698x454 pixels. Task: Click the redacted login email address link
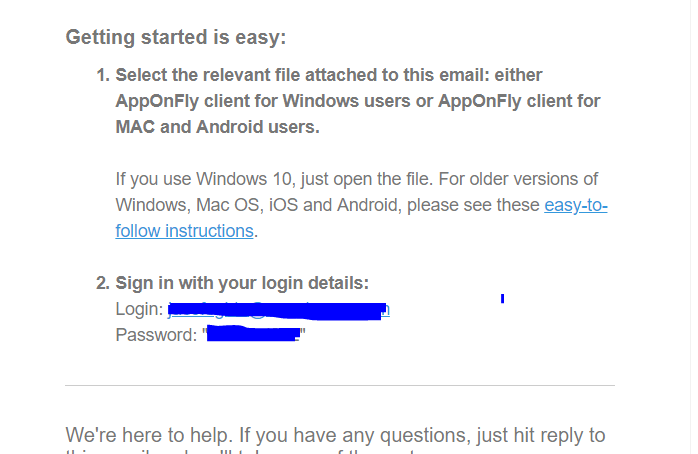tap(278, 310)
